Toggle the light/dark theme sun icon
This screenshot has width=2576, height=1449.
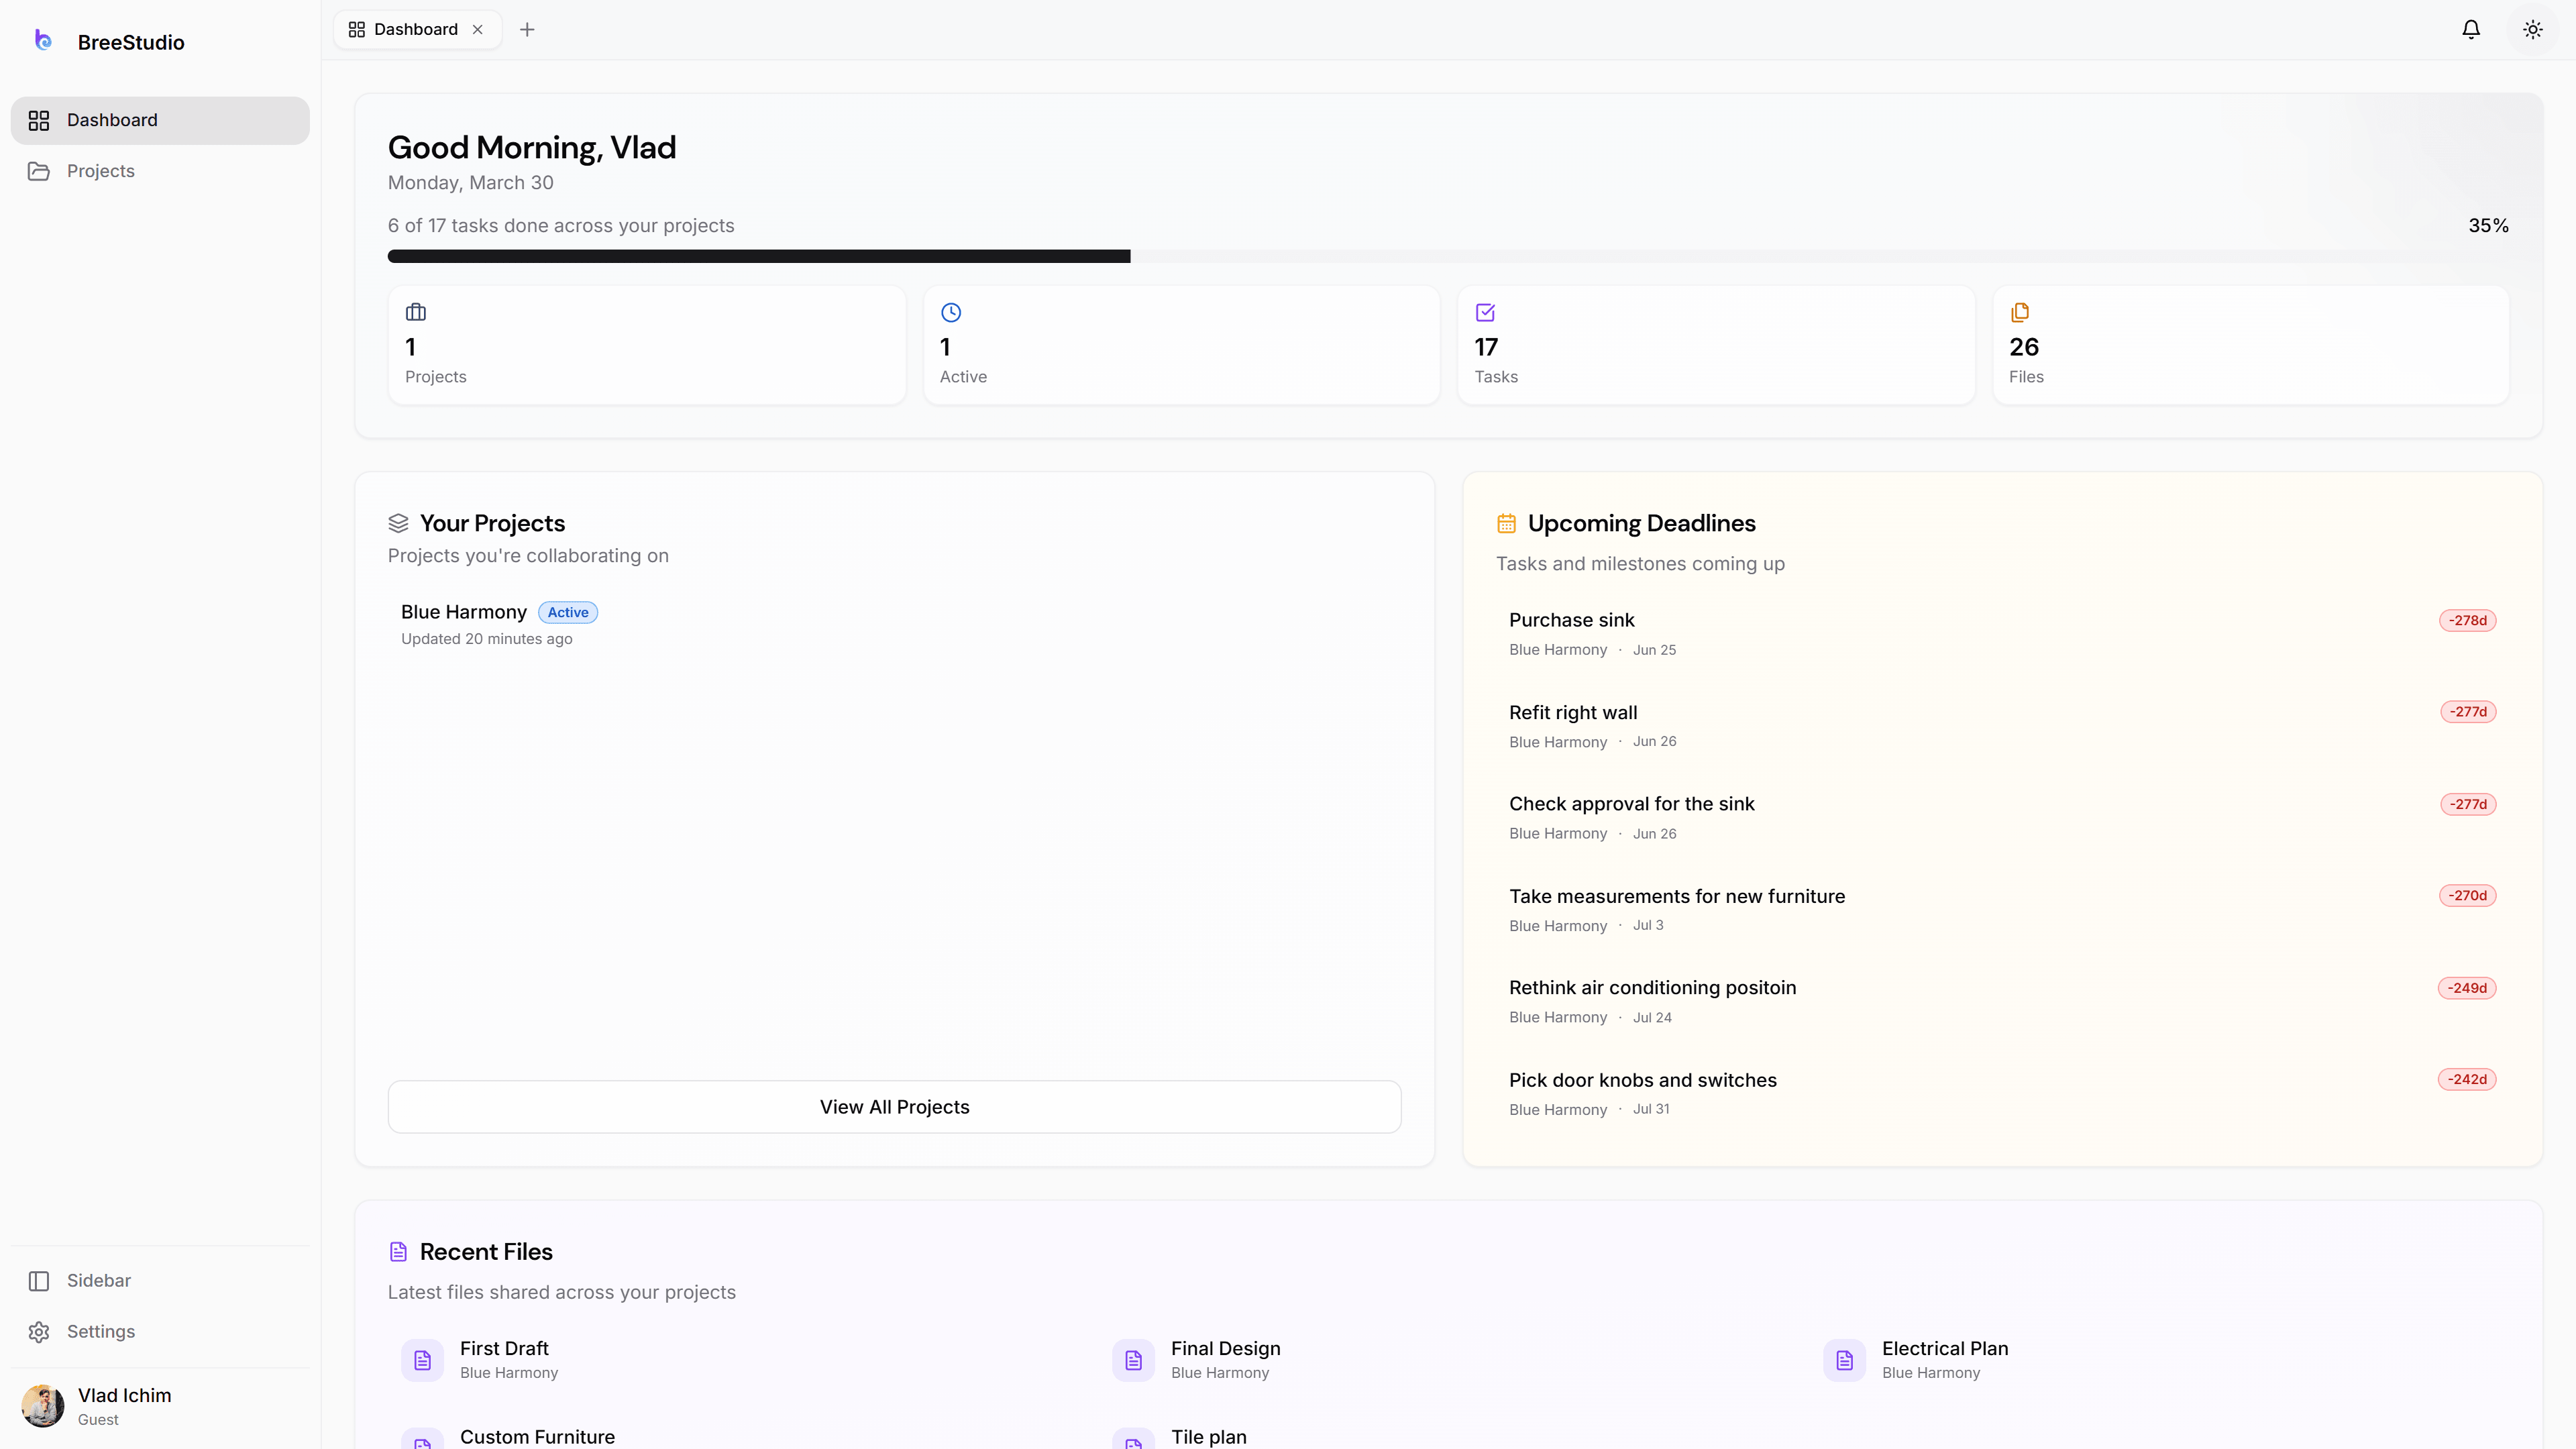point(2533,29)
